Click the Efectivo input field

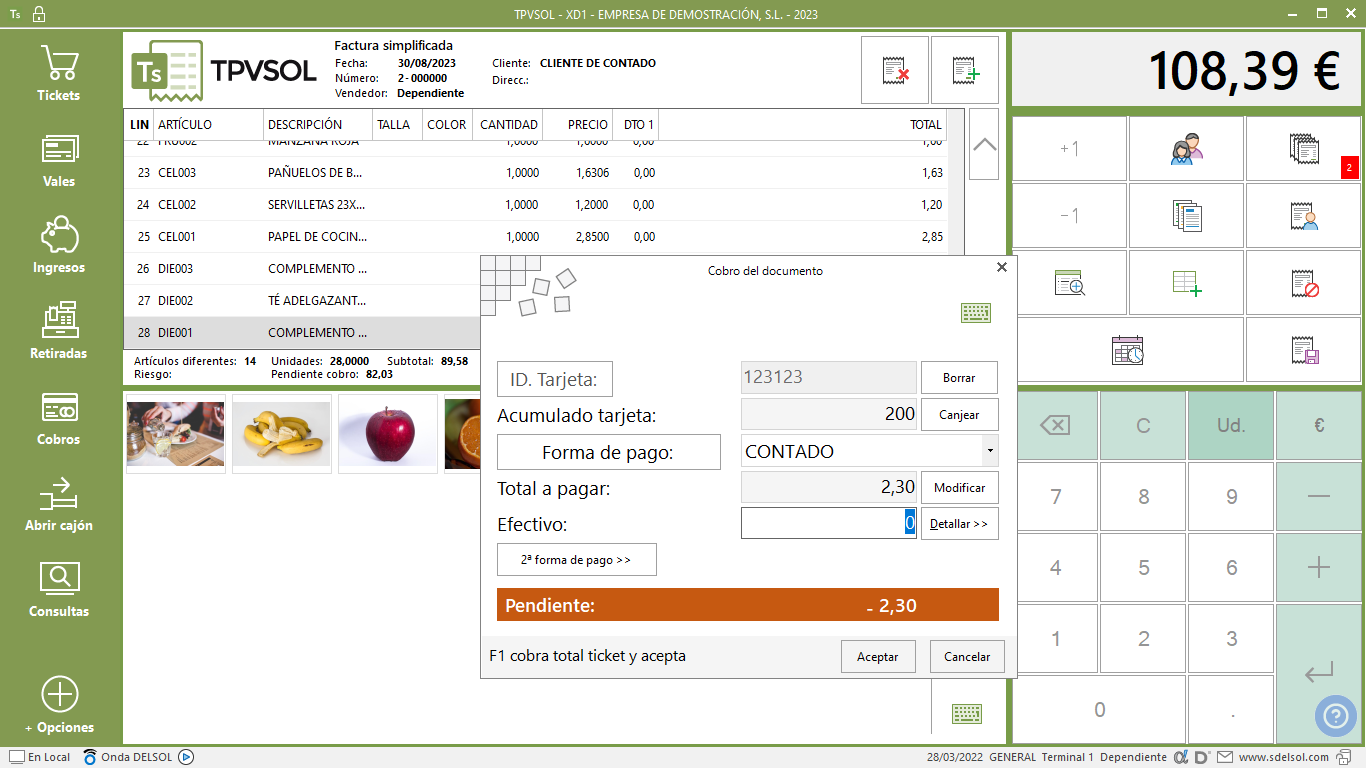pos(825,523)
